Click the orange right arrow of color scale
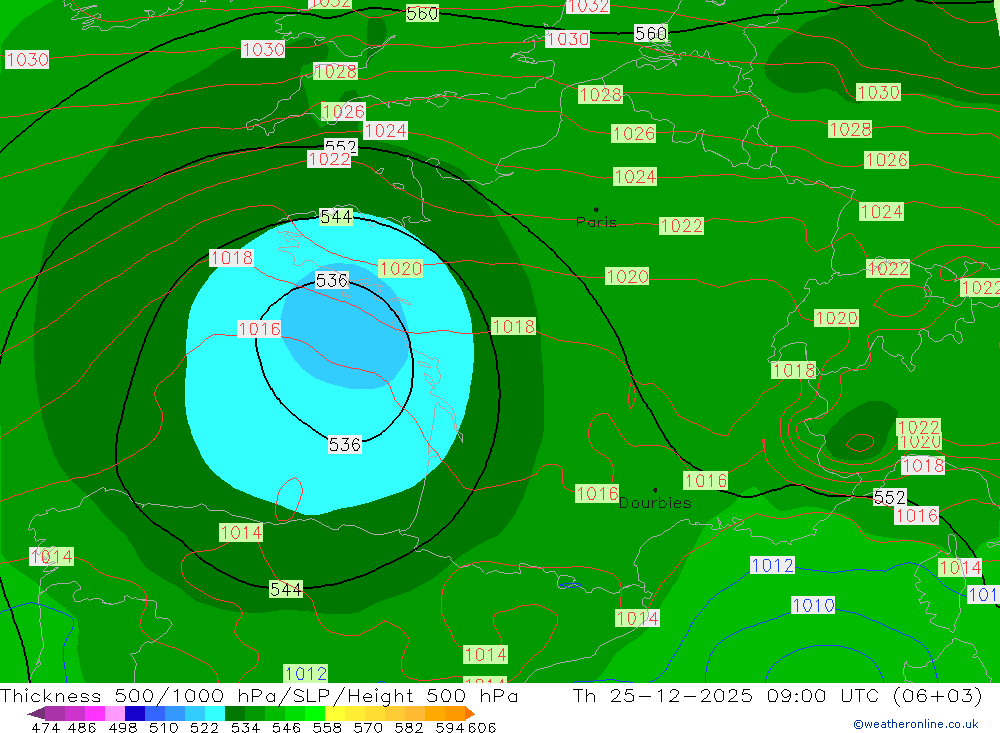The image size is (1000, 733). click(x=468, y=714)
